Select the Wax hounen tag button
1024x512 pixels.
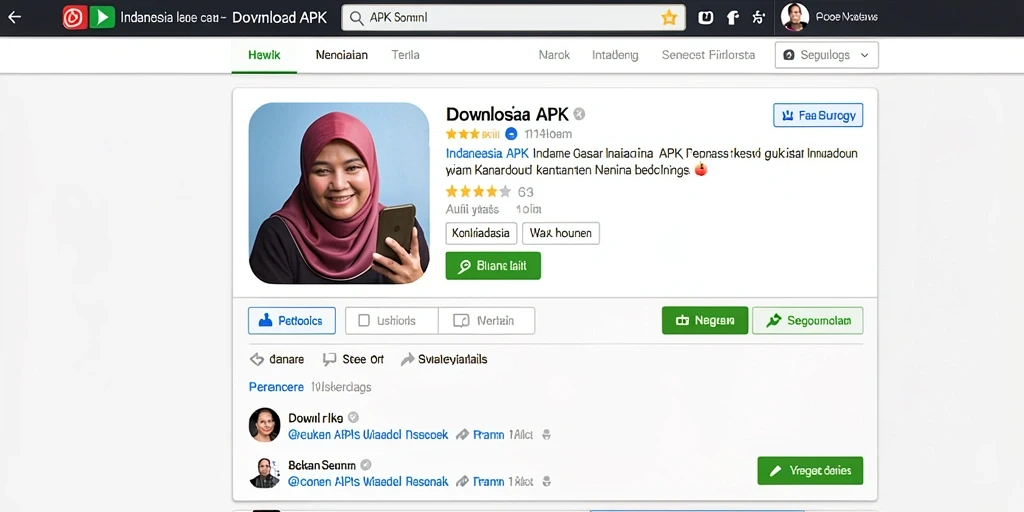(x=560, y=232)
